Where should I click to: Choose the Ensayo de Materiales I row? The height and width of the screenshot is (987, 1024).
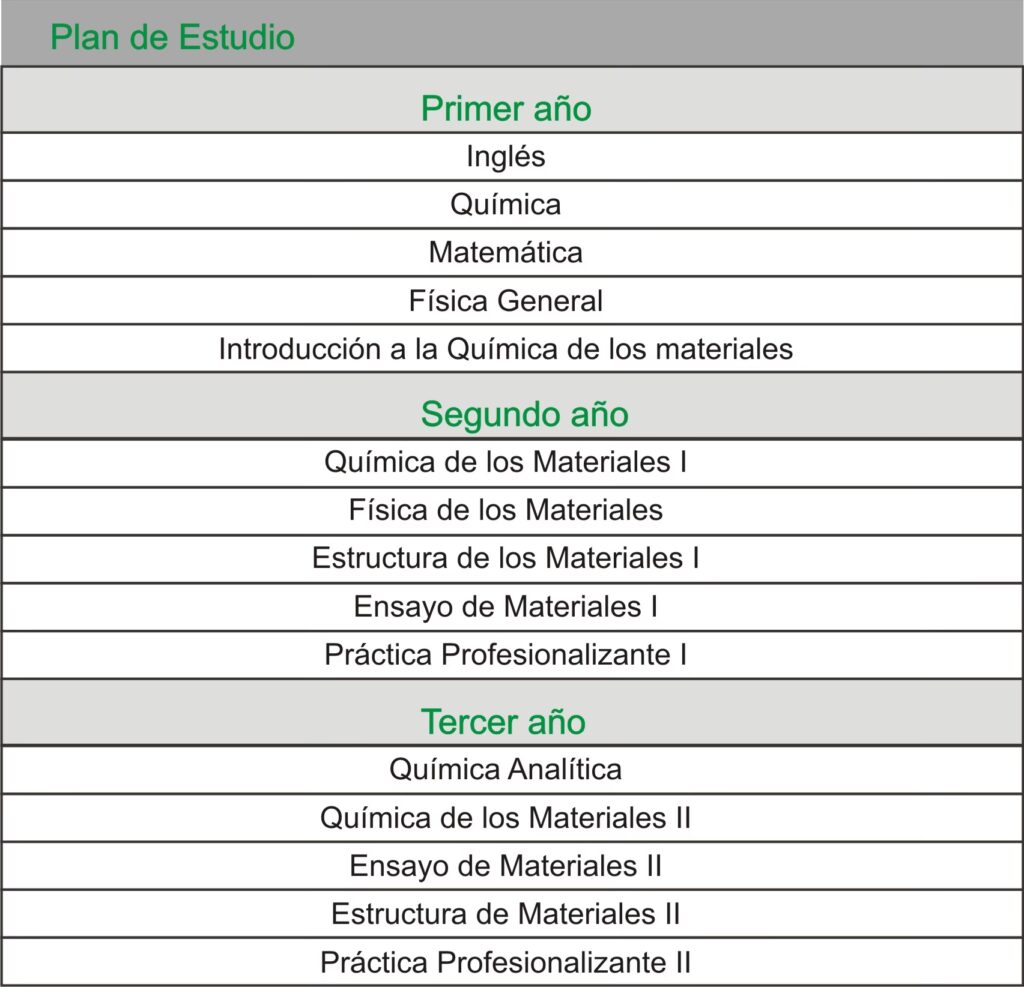(x=506, y=606)
